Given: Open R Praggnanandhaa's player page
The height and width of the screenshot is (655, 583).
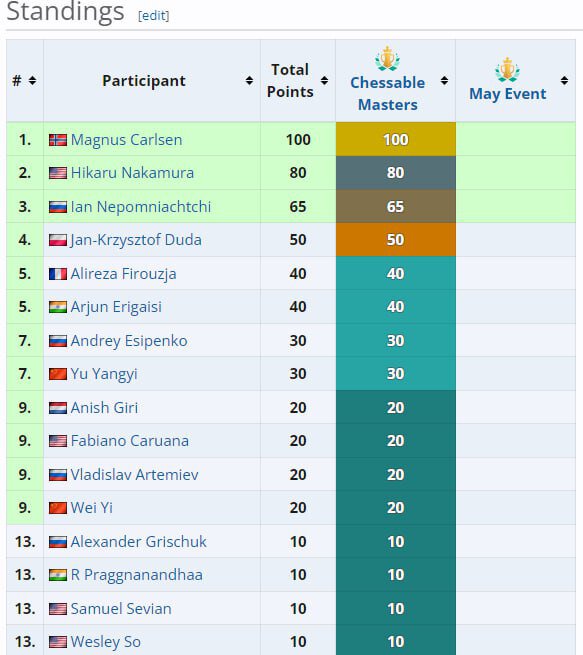Looking at the screenshot, I should pos(137,575).
